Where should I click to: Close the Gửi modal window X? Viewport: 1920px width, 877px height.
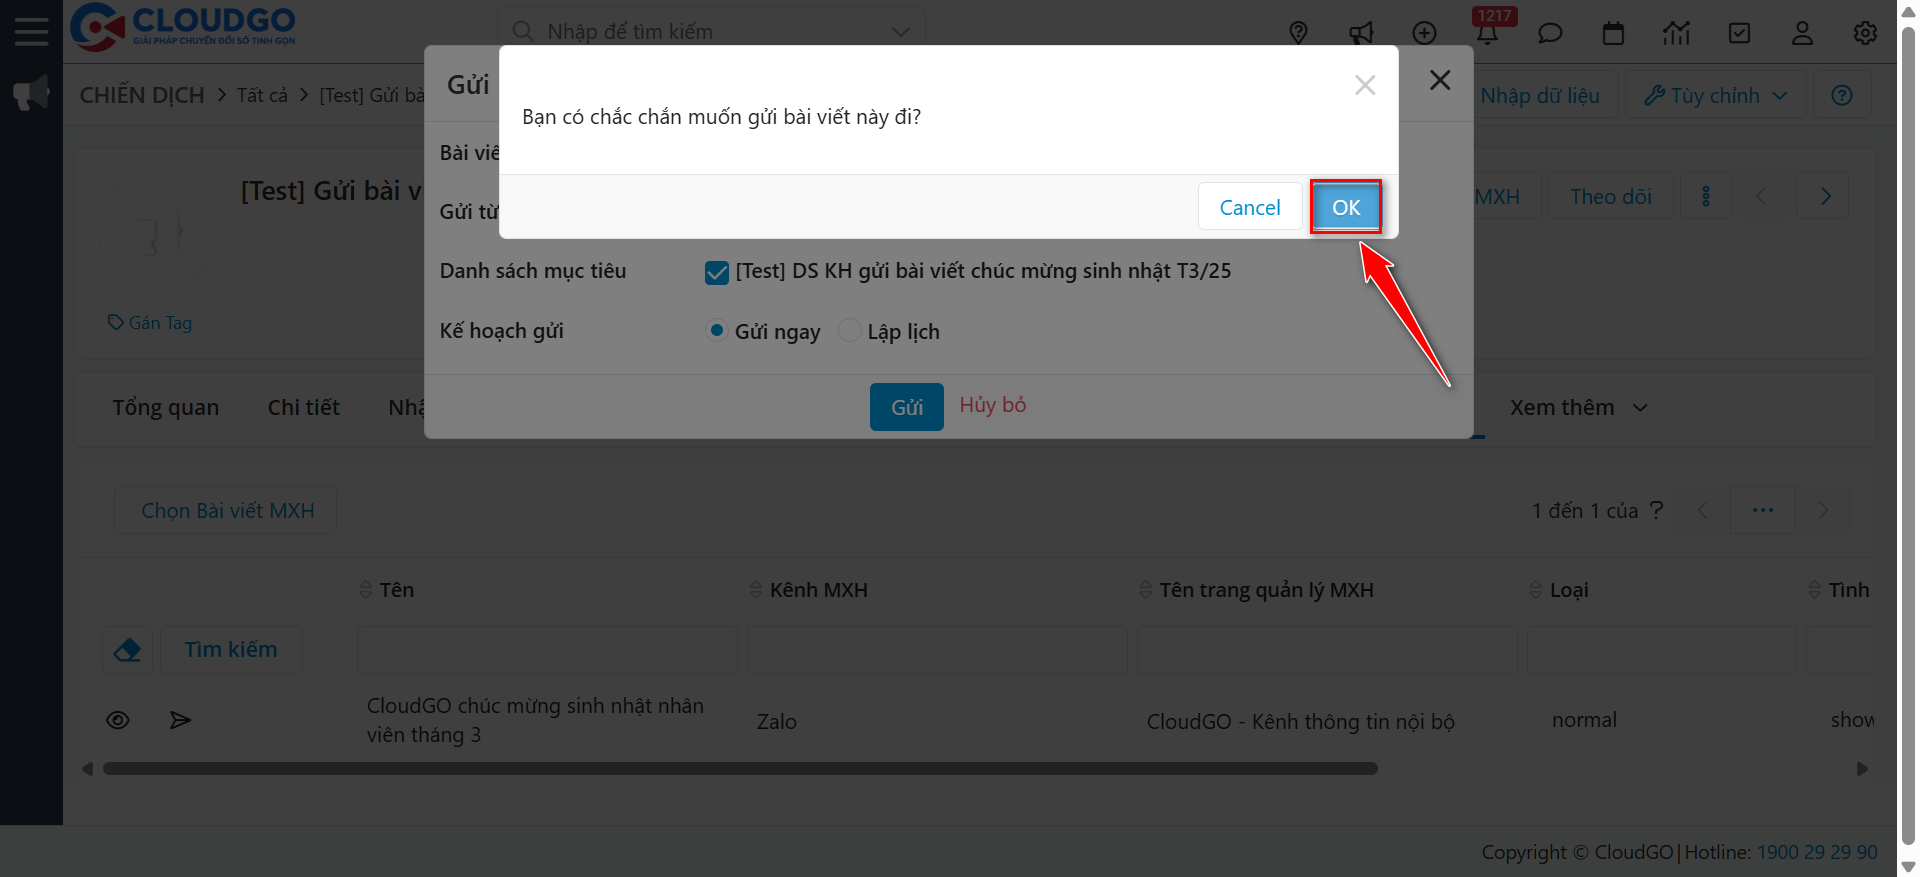1440,80
